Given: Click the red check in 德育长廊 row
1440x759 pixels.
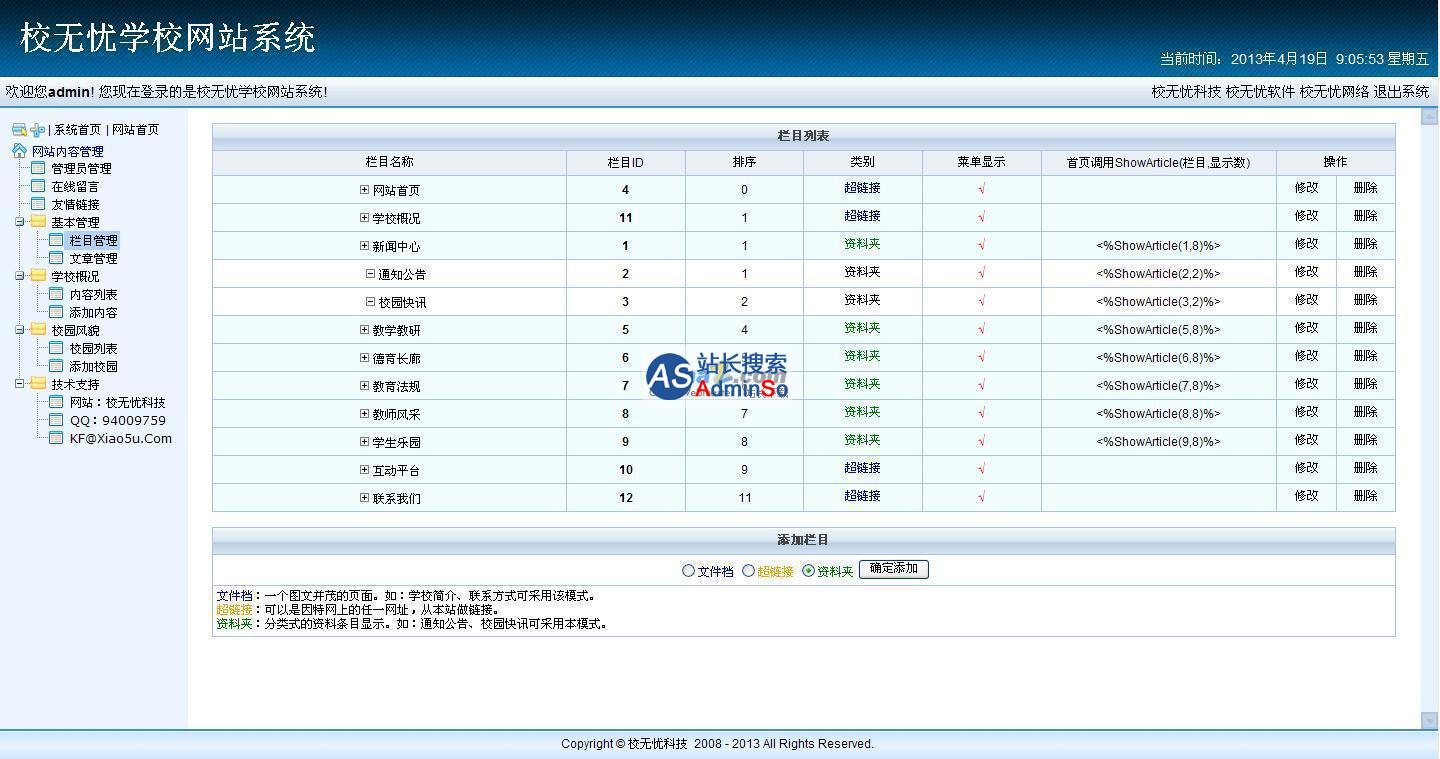Looking at the screenshot, I should [x=981, y=357].
